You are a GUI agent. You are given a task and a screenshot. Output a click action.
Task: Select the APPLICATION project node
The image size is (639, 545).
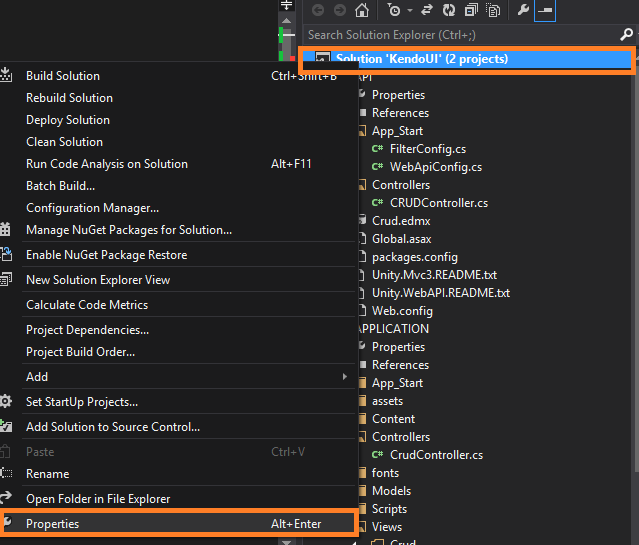tap(394, 329)
